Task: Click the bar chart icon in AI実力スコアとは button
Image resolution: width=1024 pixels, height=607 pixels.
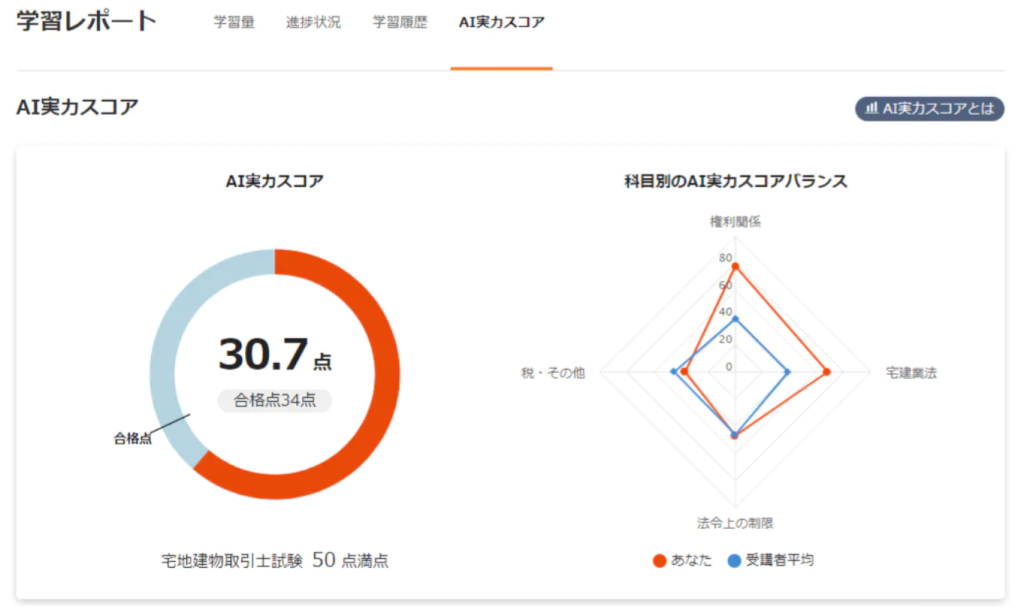Action: pos(871,108)
